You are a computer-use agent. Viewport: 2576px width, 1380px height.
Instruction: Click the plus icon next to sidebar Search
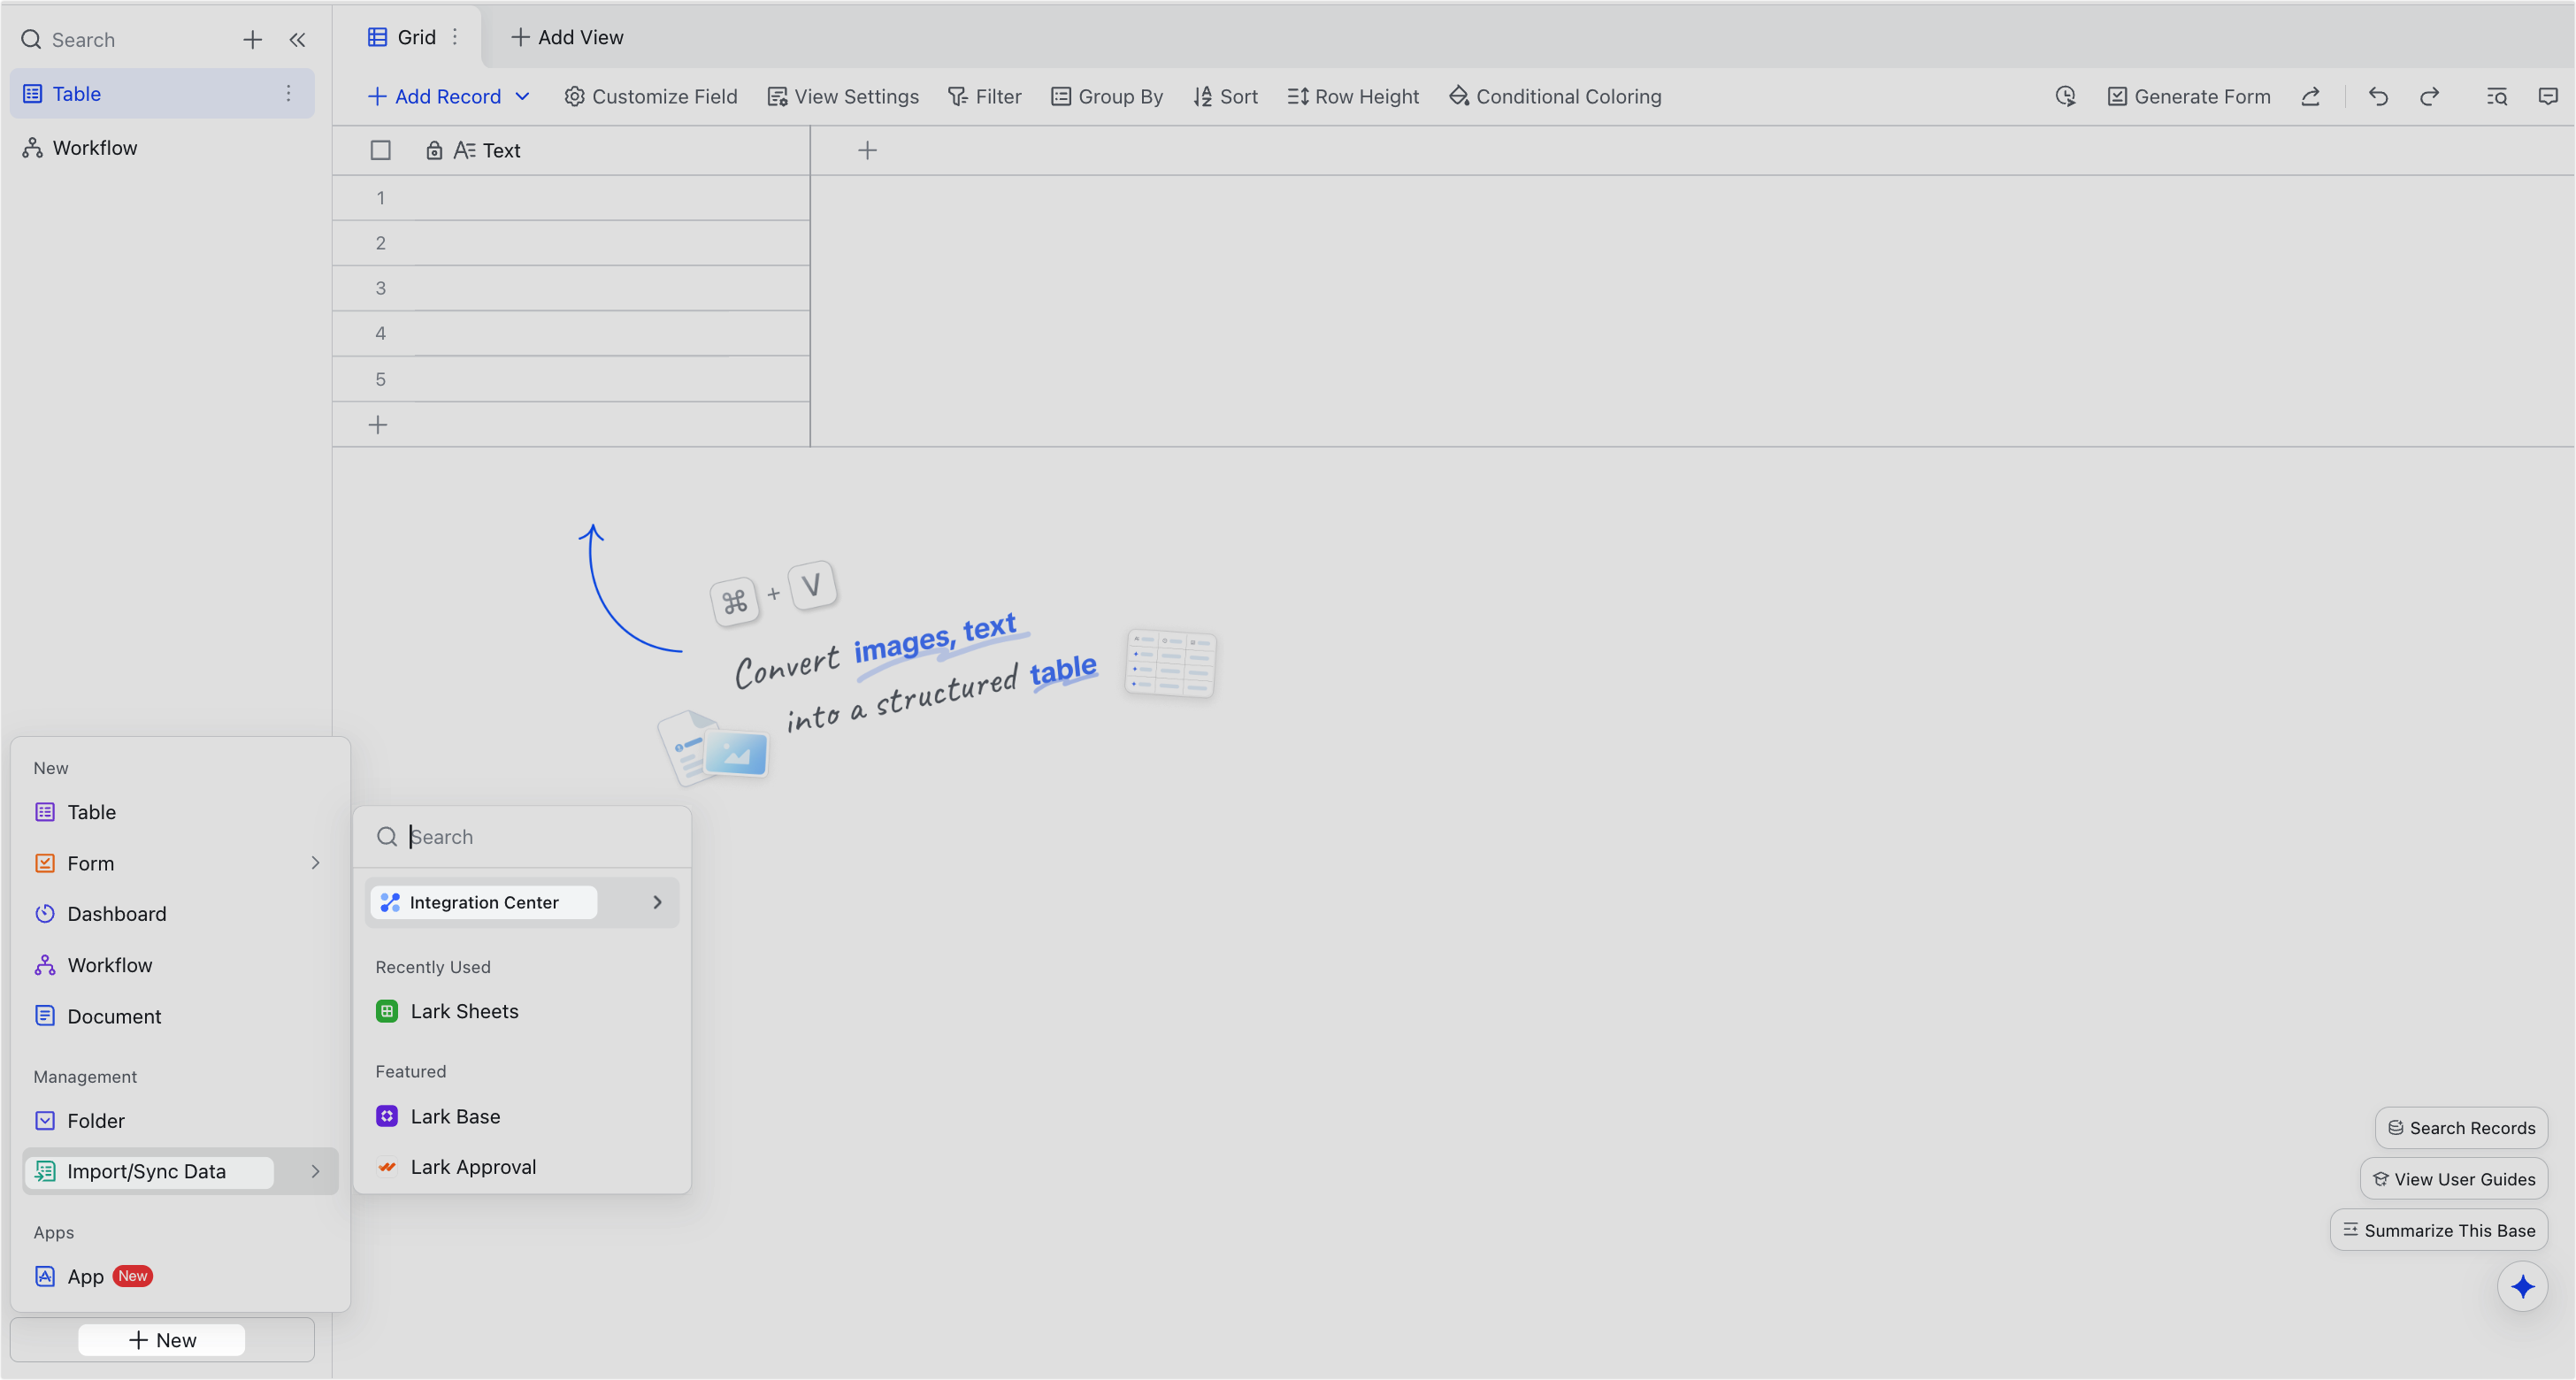click(x=252, y=40)
